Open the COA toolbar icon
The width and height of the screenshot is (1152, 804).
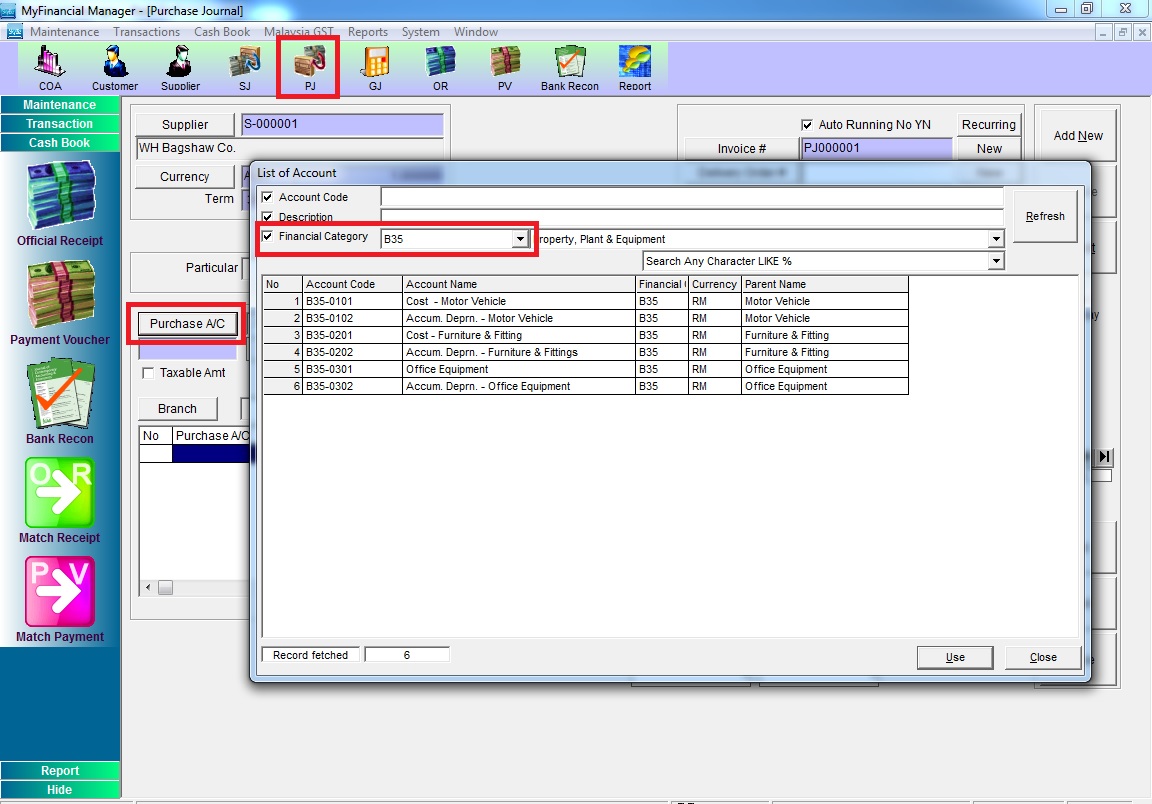[50, 66]
